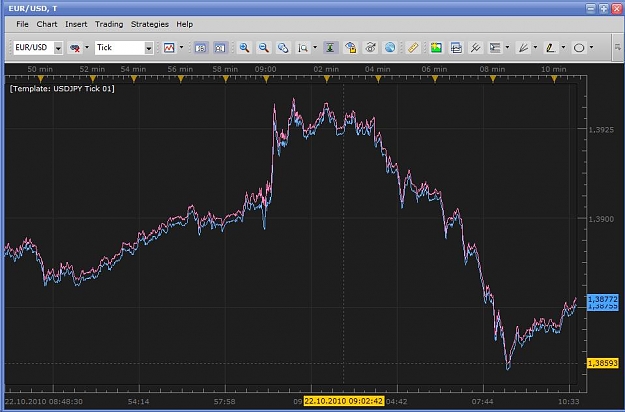Image resolution: width=625 pixels, height=412 pixels.
Task: Toggle the first highlighted price-panel button
Action: (201, 48)
